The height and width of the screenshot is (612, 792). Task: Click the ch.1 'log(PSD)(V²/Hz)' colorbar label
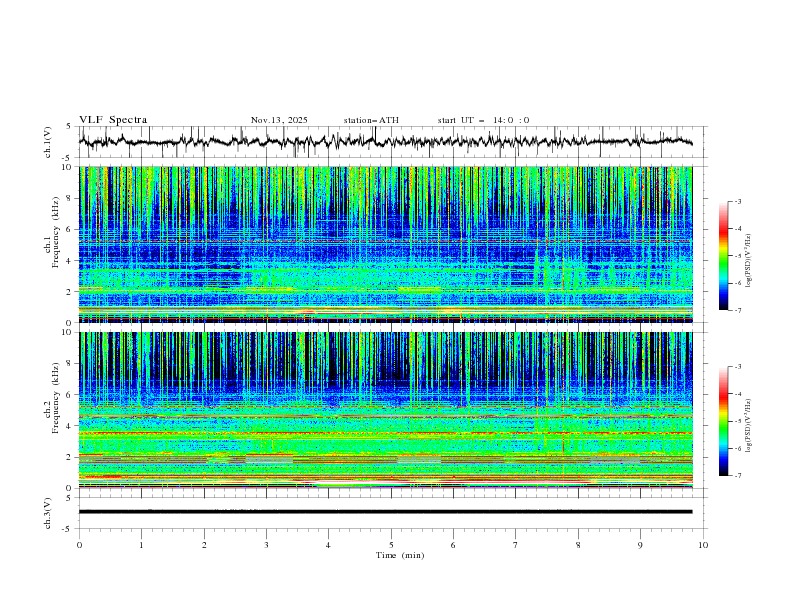[x=748, y=261]
